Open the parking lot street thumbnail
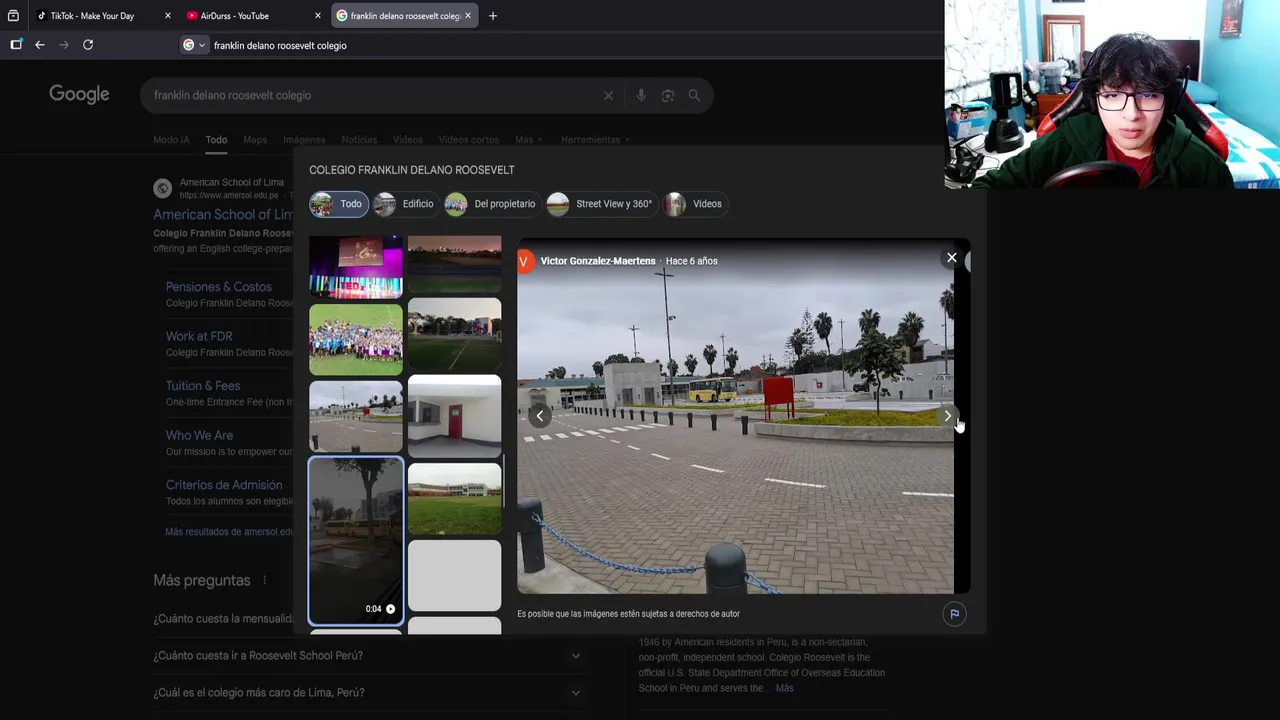This screenshot has height=720, width=1280. pyautogui.click(x=356, y=416)
